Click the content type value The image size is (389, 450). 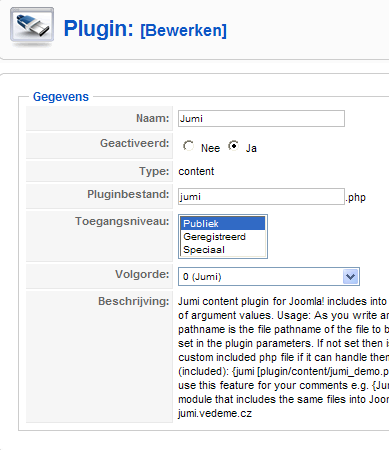pos(196,171)
